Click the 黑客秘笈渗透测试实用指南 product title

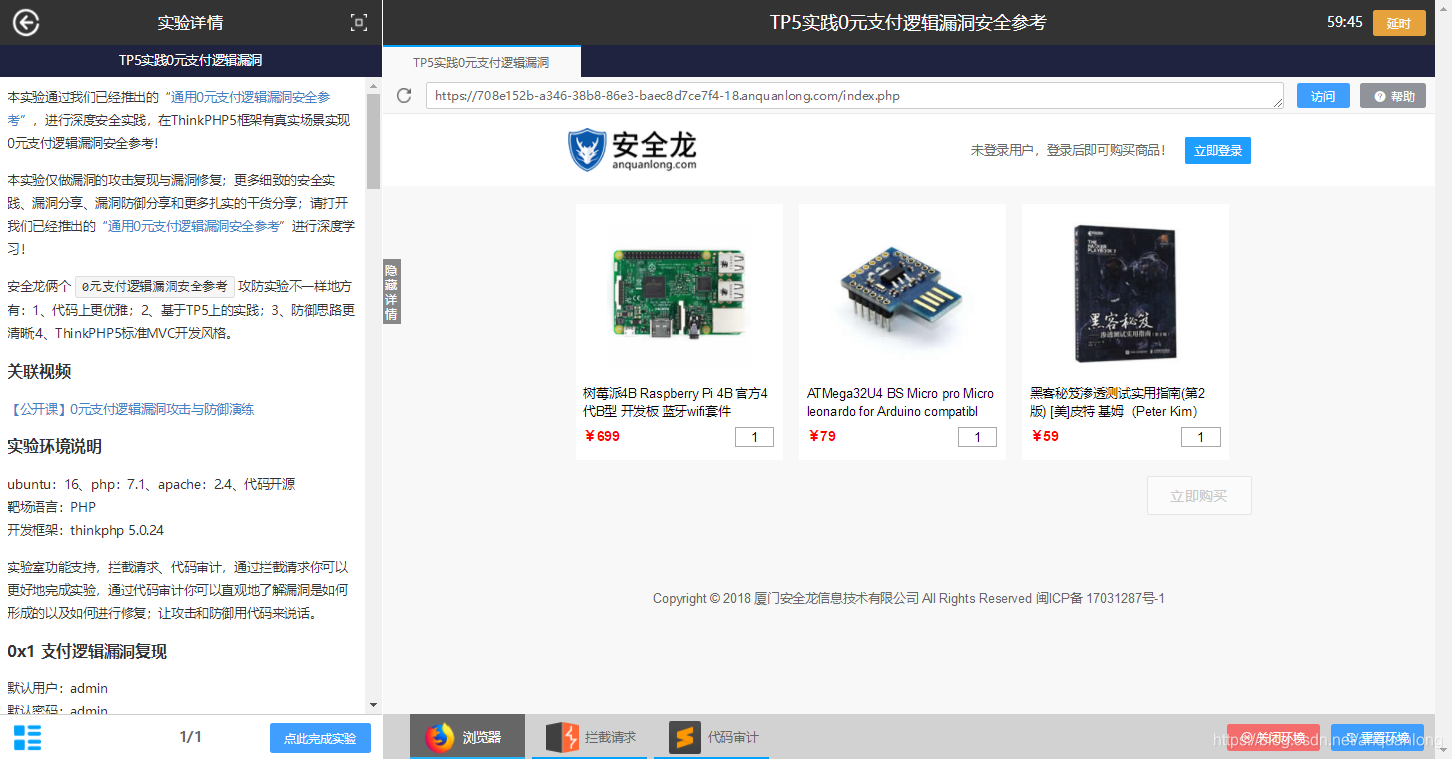(x=1118, y=402)
